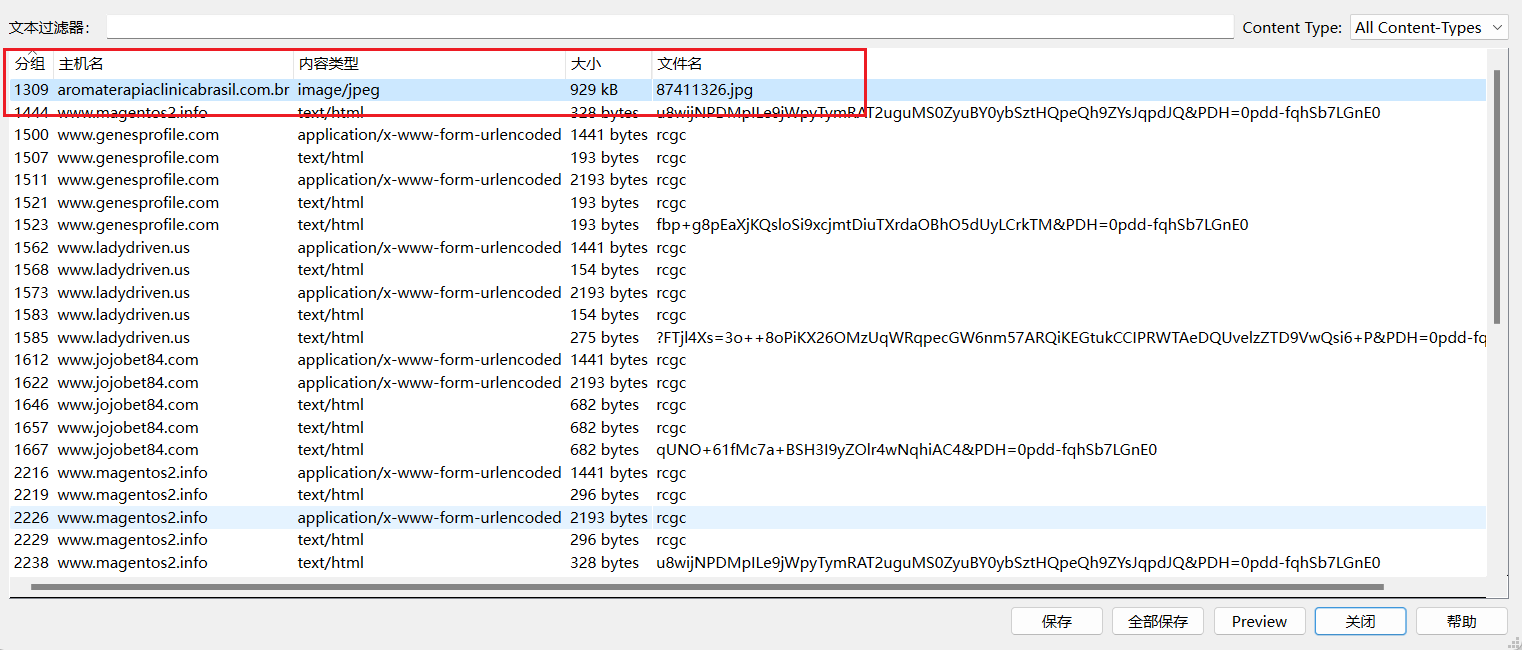Click the 文本过滤器 text filter input field
This screenshot has width=1522, height=650.
[670, 27]
